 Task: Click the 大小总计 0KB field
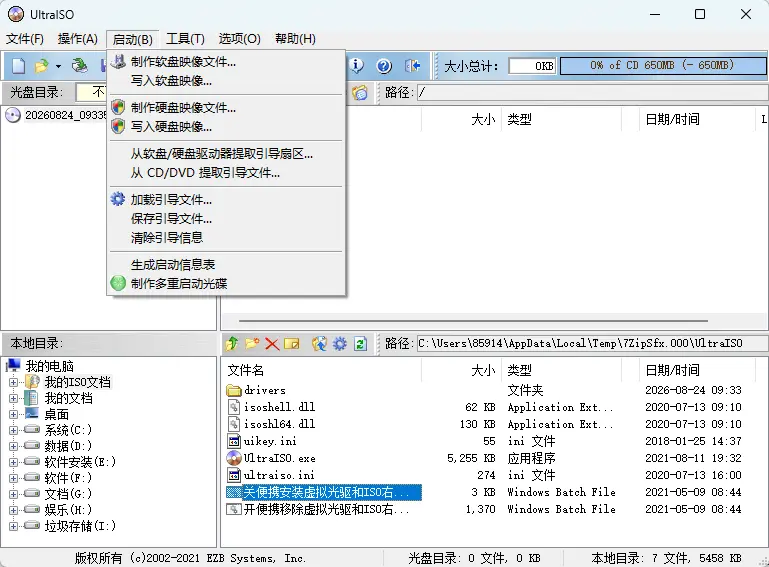[532, 66]
